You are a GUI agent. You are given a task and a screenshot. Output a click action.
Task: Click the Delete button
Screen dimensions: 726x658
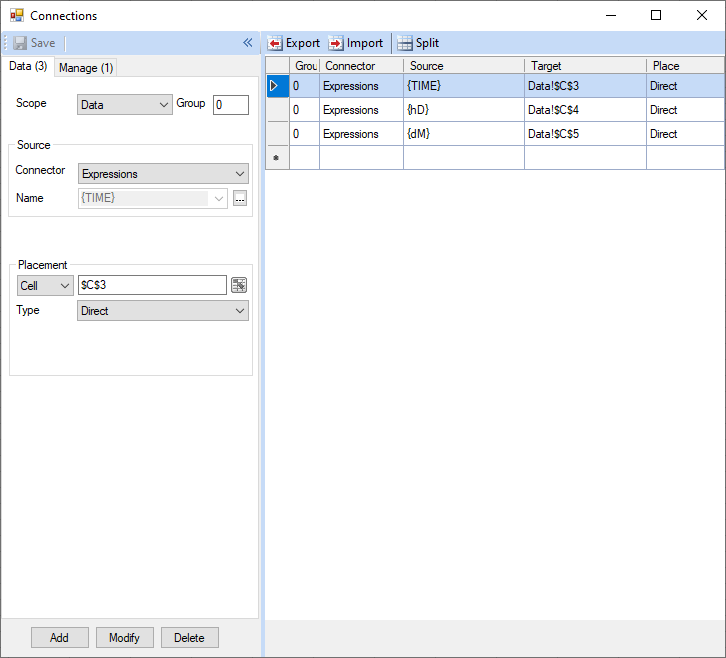[189, 638]
